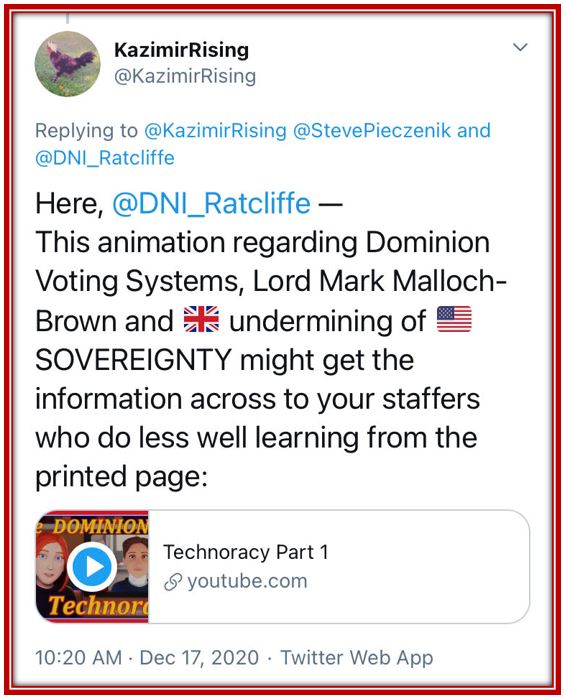Click the red-haired cartoon character in thumbnail
Viewport: 566px width, 700px height.
(x=51, y=565)
